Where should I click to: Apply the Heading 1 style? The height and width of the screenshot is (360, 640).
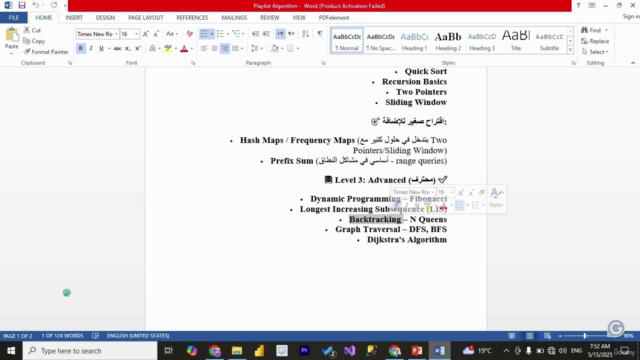414,41
